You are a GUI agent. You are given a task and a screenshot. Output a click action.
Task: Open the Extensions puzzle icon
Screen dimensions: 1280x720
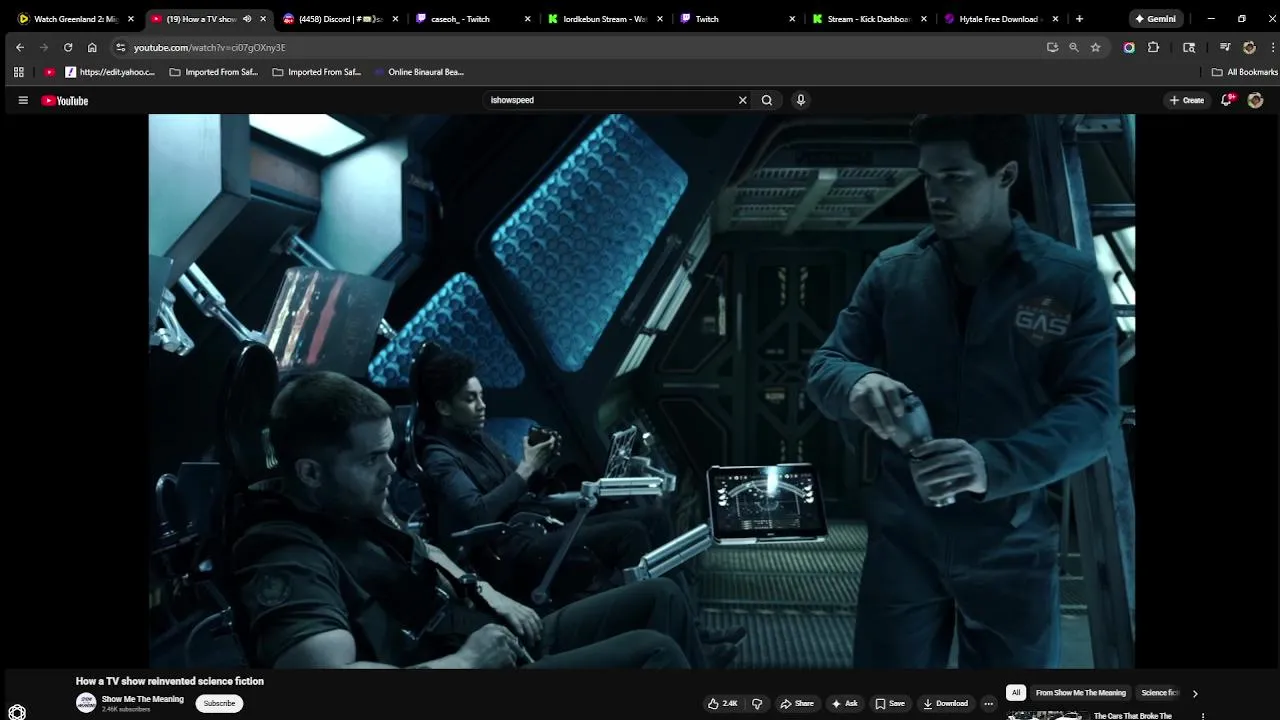[x=1153, y=47]
